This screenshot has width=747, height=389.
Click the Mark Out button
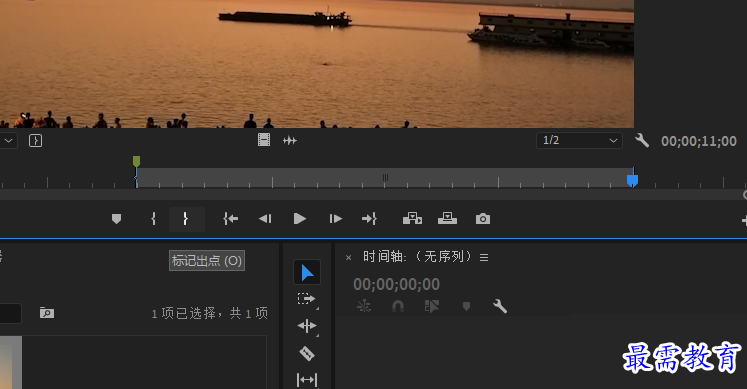(186, 219)
